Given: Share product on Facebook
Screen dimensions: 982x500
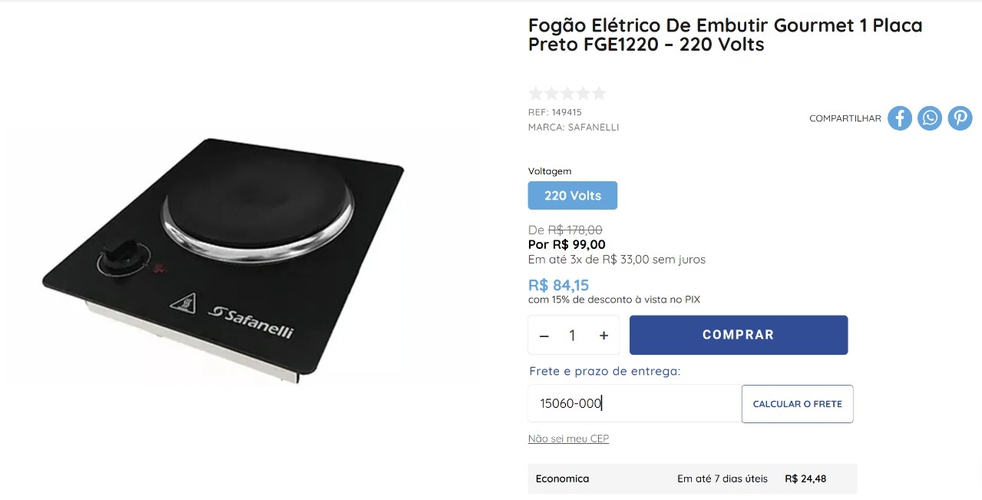Looking at the screenshot, I should click(x=899, y=118).
